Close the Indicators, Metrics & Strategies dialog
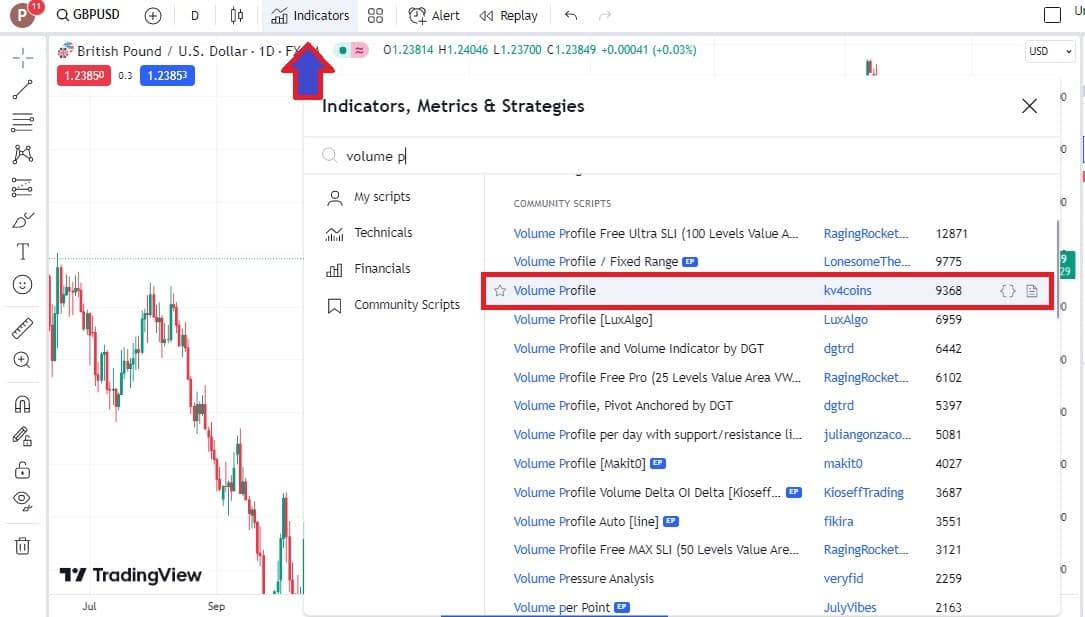 (x=1030, y=106)
